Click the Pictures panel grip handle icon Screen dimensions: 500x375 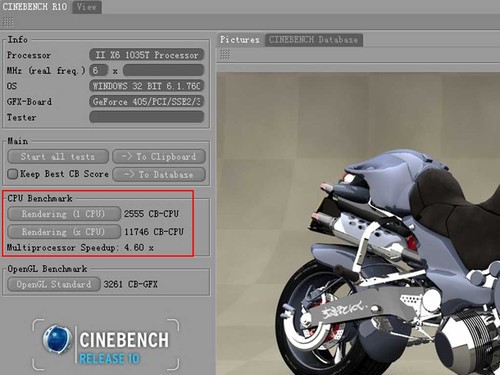click(225, 55)
